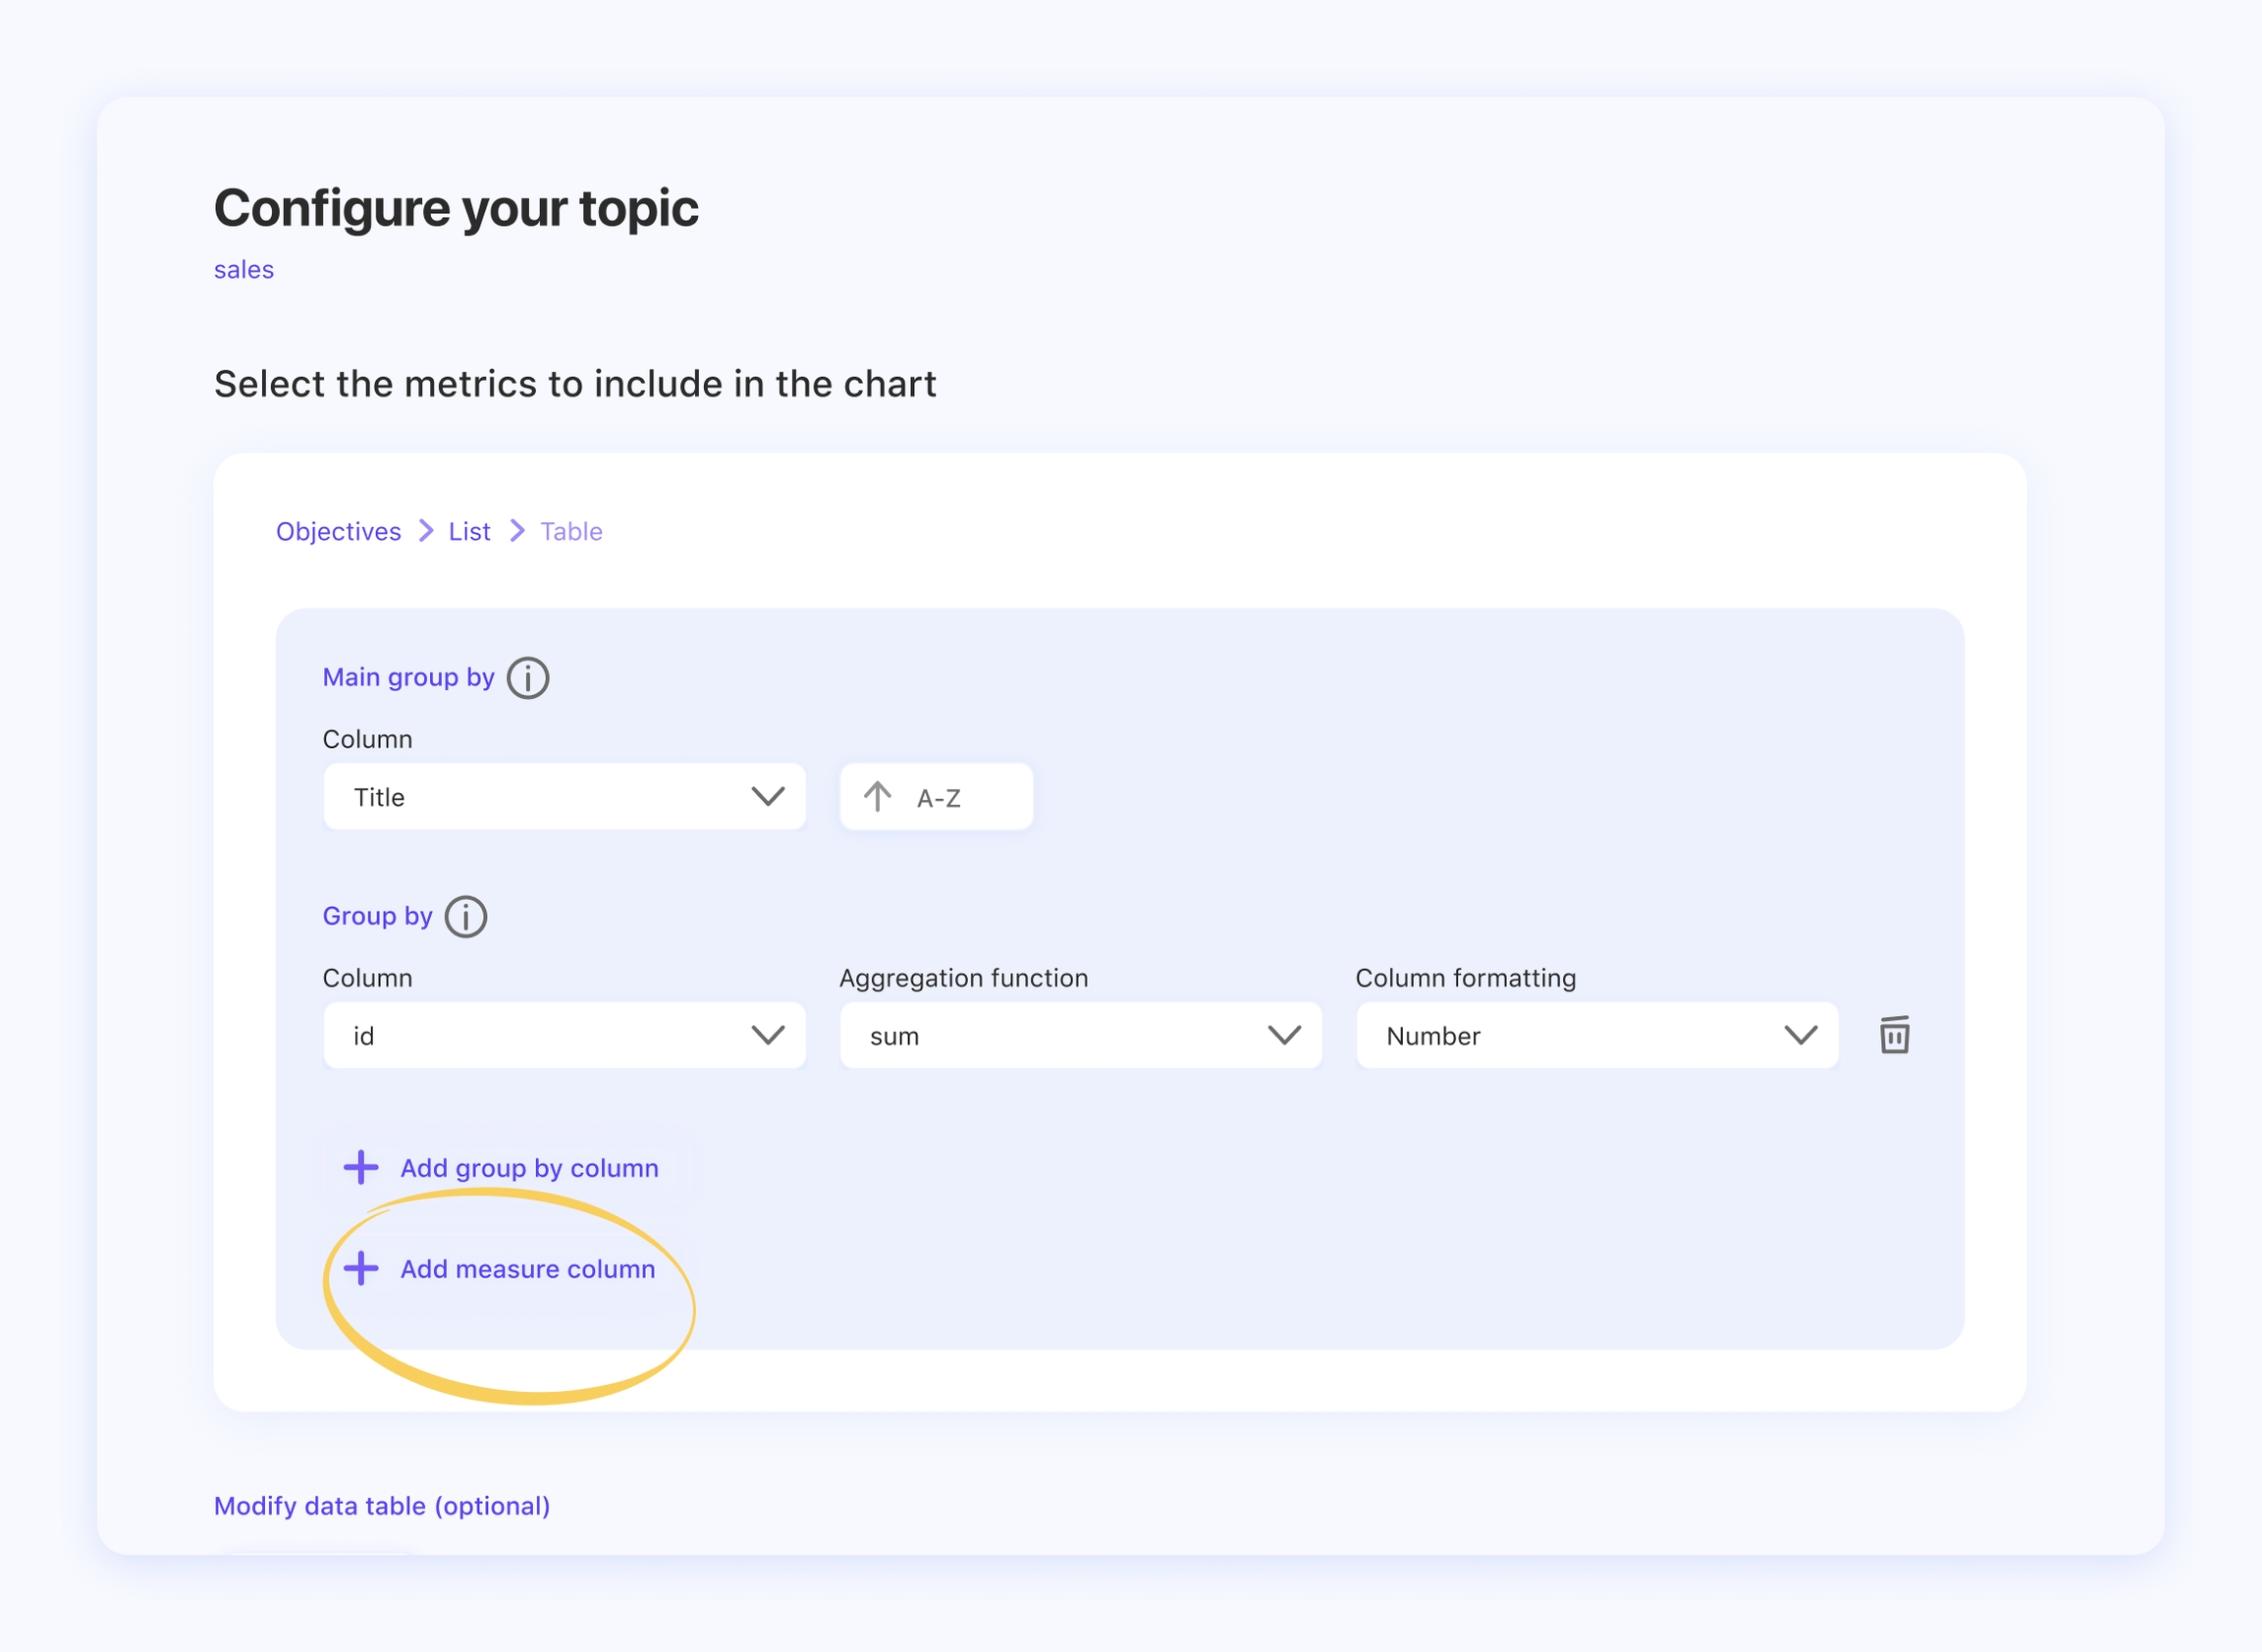Click plus icon for Add measure column
The height and width of the screenshot is (1652, 2262).
pyautogui.click(x=361, y=1268)
